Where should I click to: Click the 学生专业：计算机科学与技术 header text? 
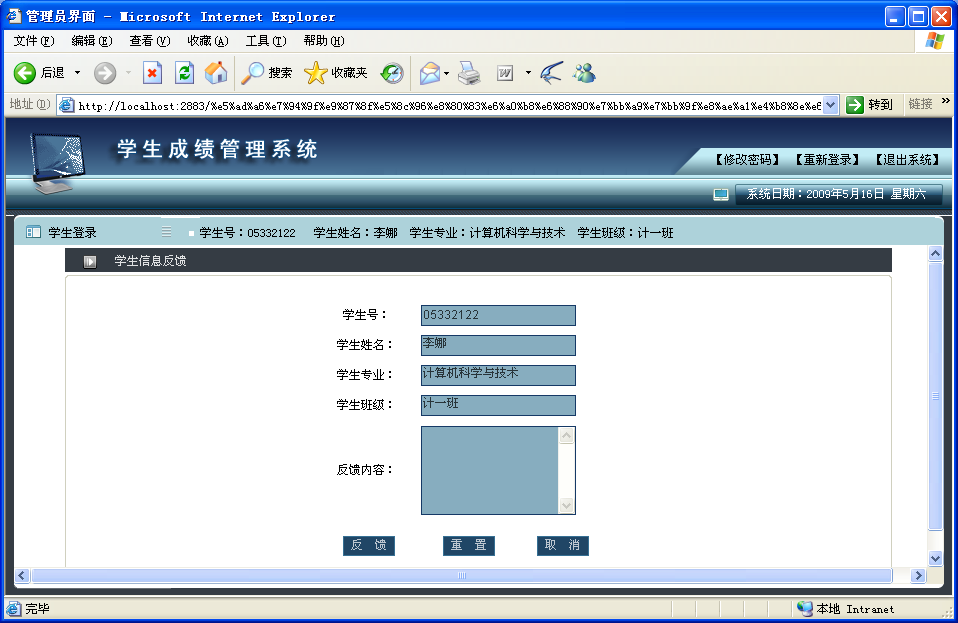point(488,233)
